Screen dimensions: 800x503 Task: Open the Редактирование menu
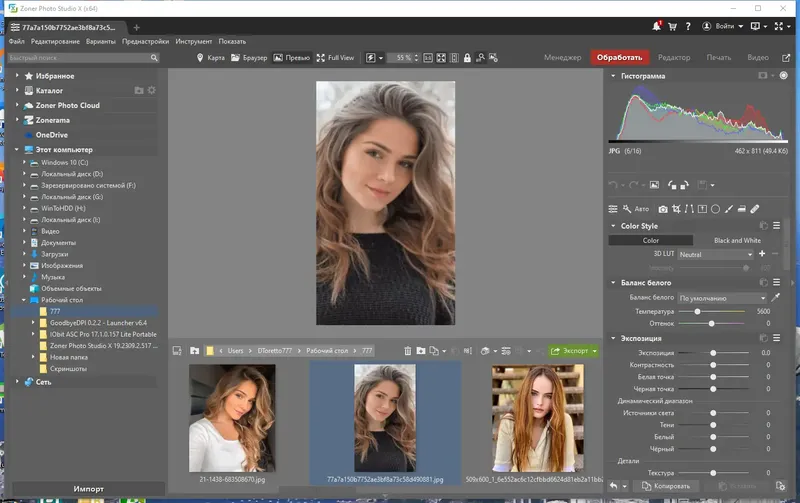click(55, 42)
